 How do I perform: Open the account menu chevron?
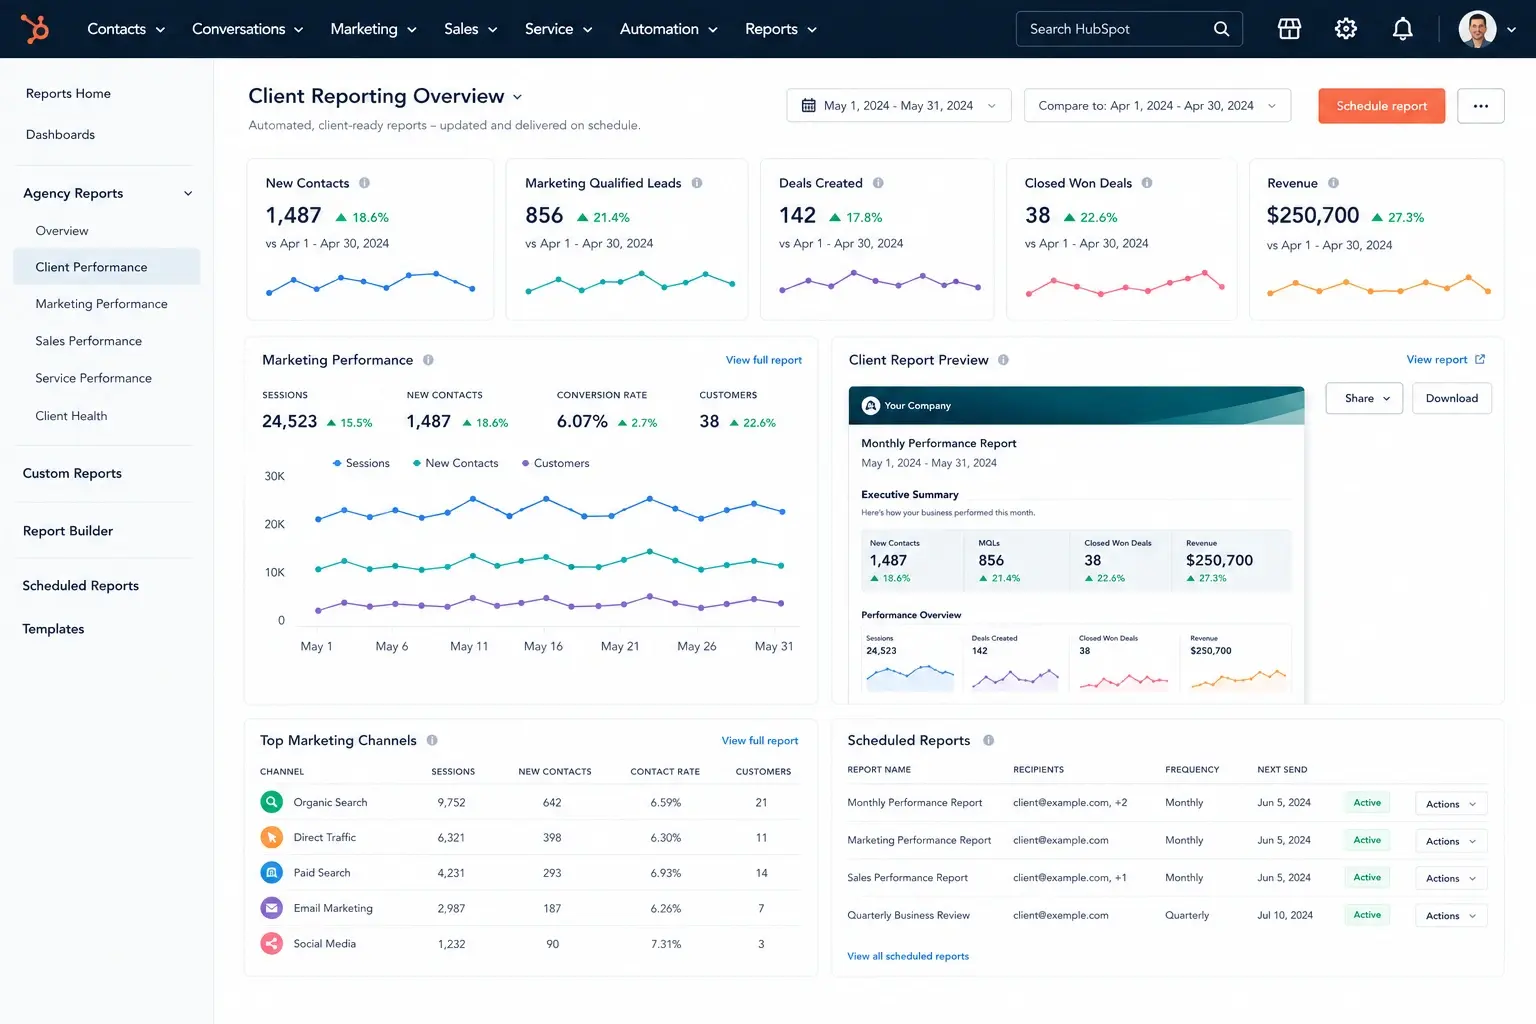[x=1511, y=30]
